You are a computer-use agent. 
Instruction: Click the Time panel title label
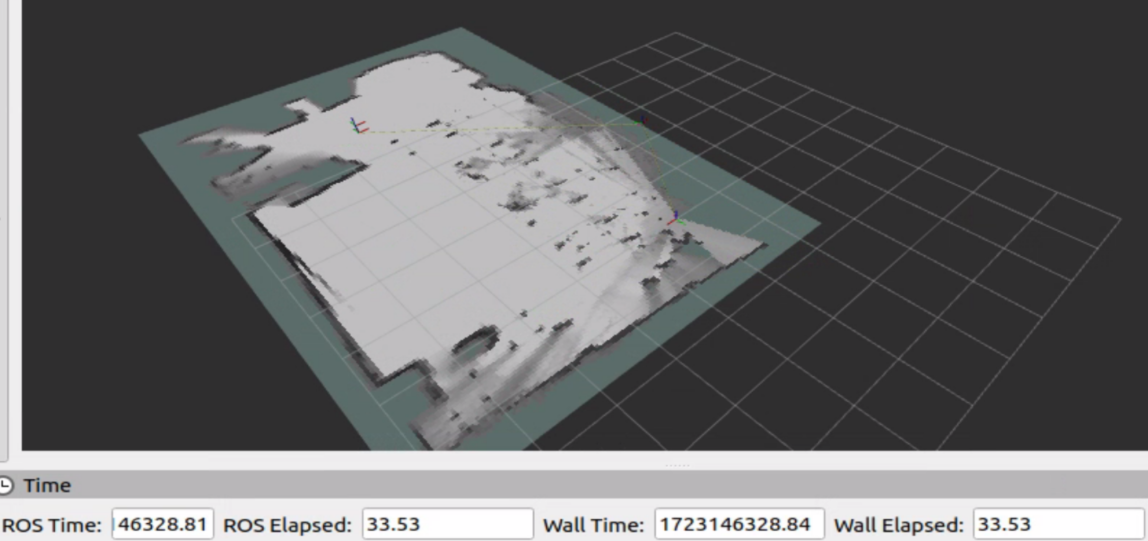47,486
